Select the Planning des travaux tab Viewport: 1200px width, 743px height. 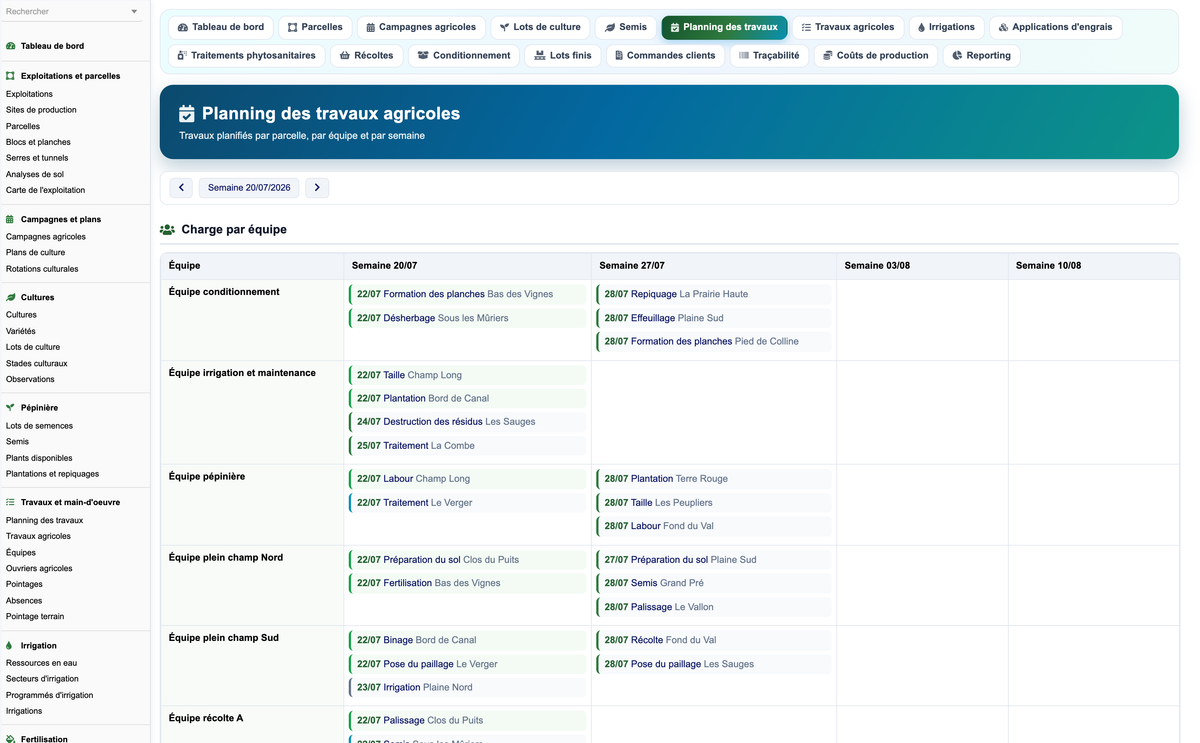coord(724,27)
